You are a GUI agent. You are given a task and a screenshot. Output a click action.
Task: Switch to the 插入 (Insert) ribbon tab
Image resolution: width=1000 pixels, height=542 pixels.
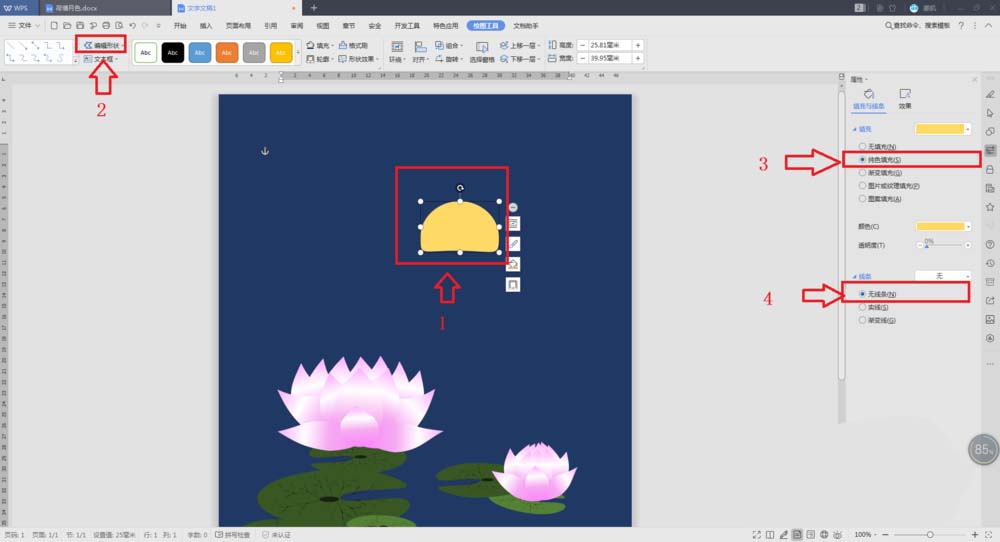click(x=206, y=26)
